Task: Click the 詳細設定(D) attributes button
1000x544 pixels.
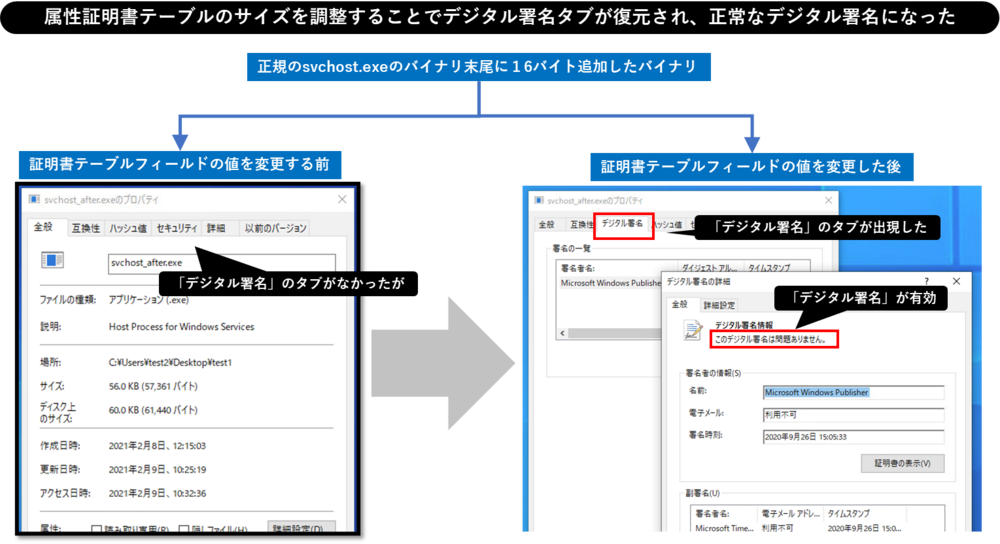Action: click(301, 528)
